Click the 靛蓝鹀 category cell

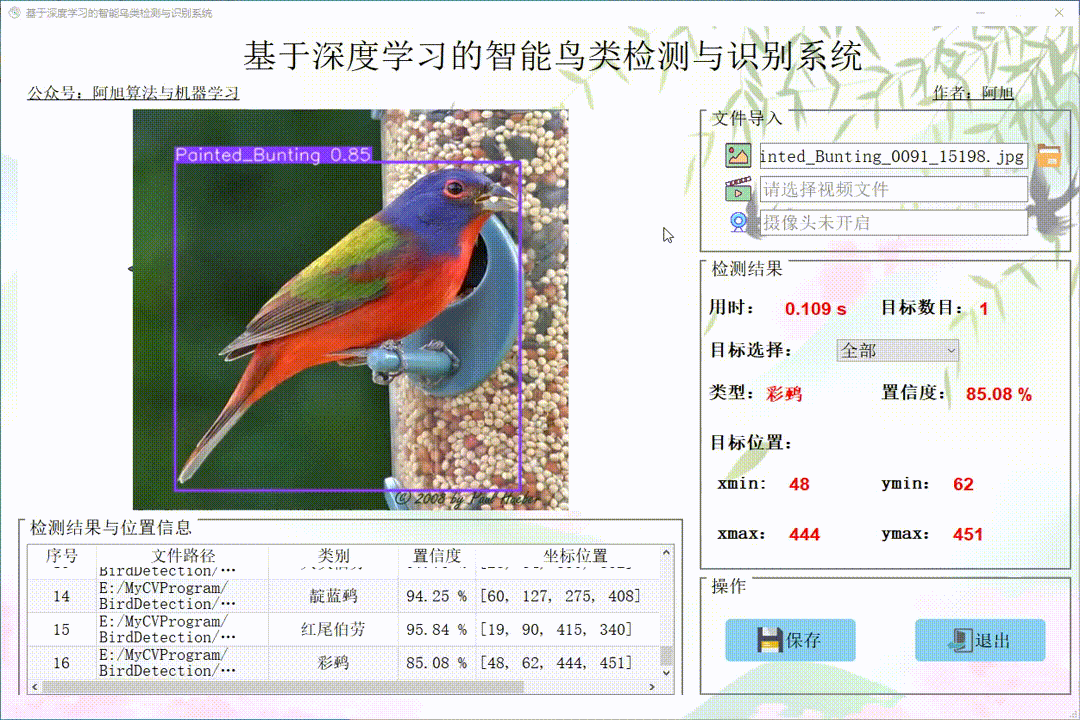point(333,596)
